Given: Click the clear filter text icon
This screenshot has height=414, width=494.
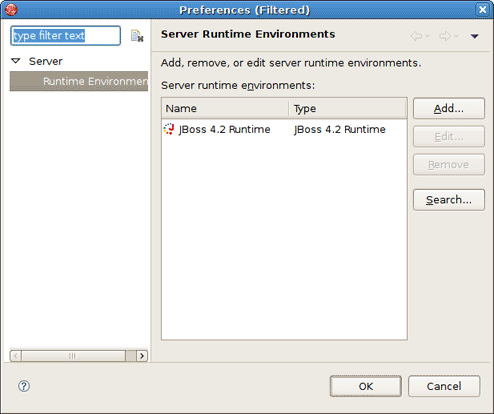Looking at the screenshot, I should 137,36.
